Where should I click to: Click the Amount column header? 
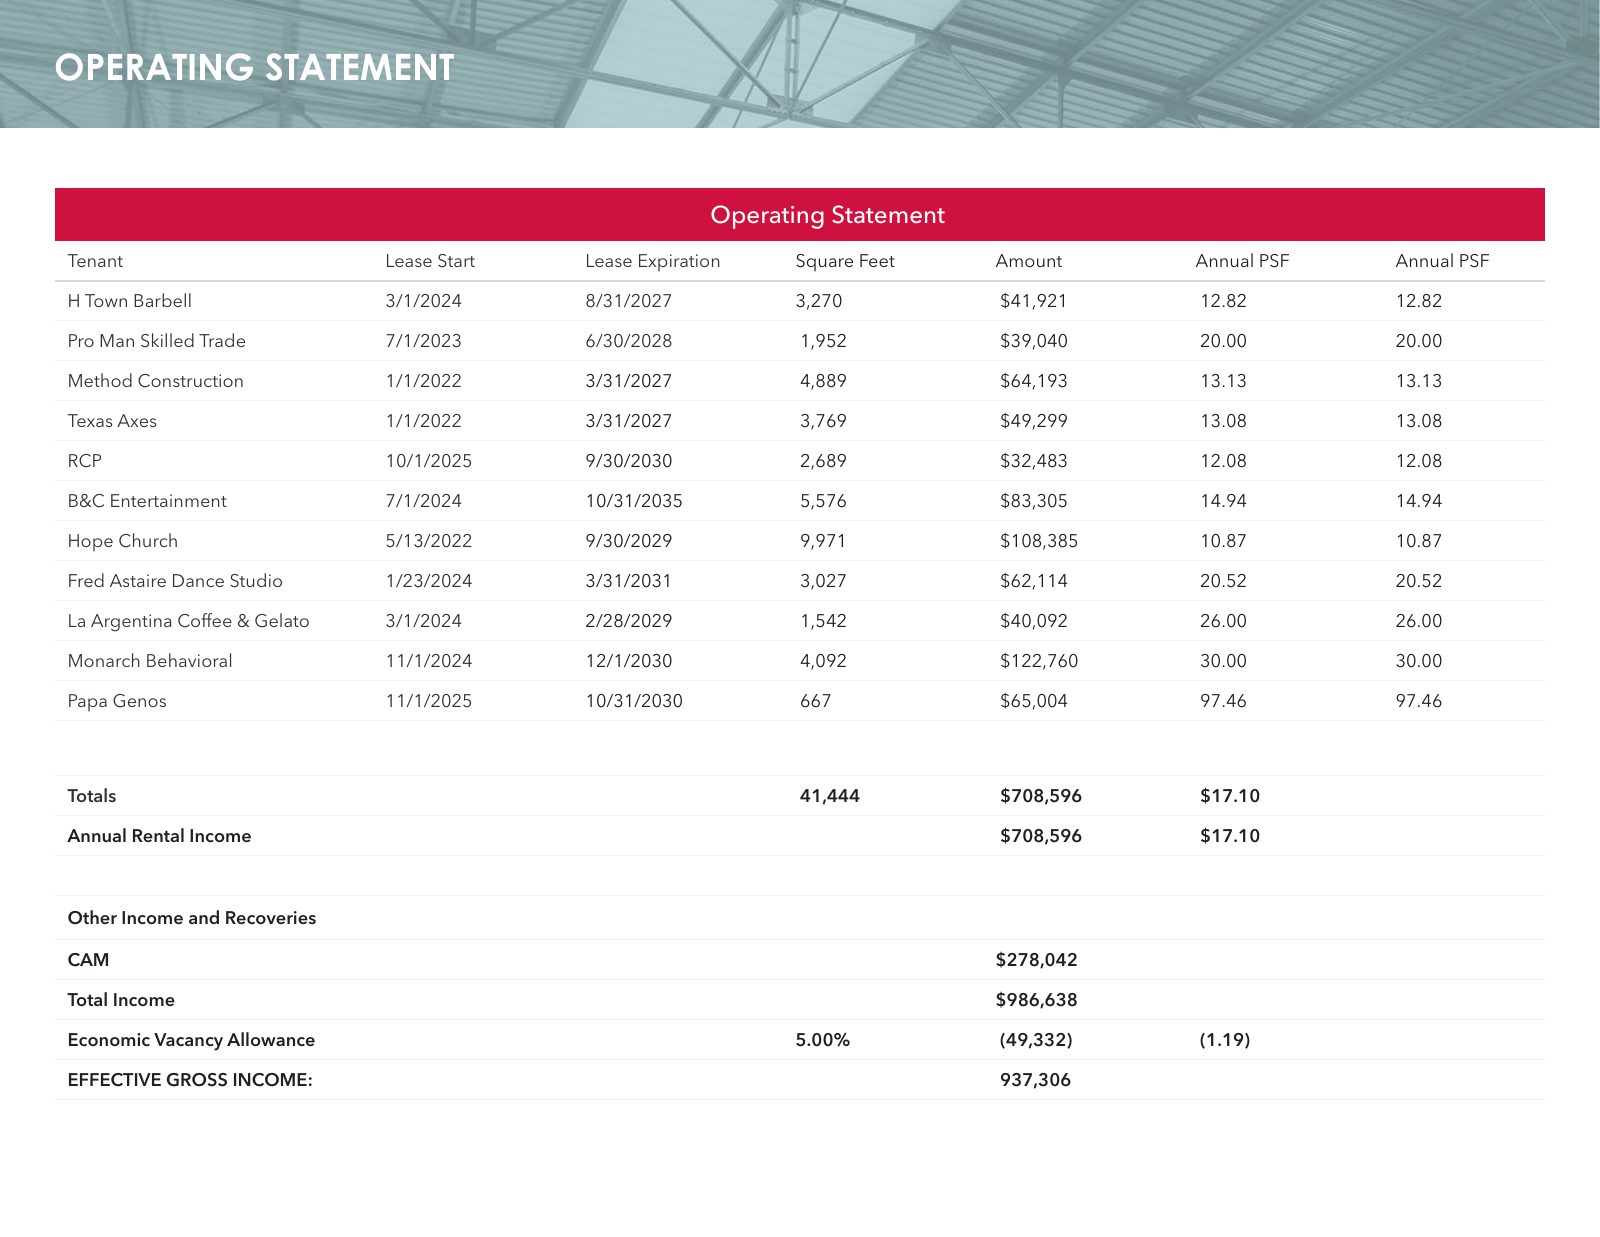click(x=1029, y=261)
